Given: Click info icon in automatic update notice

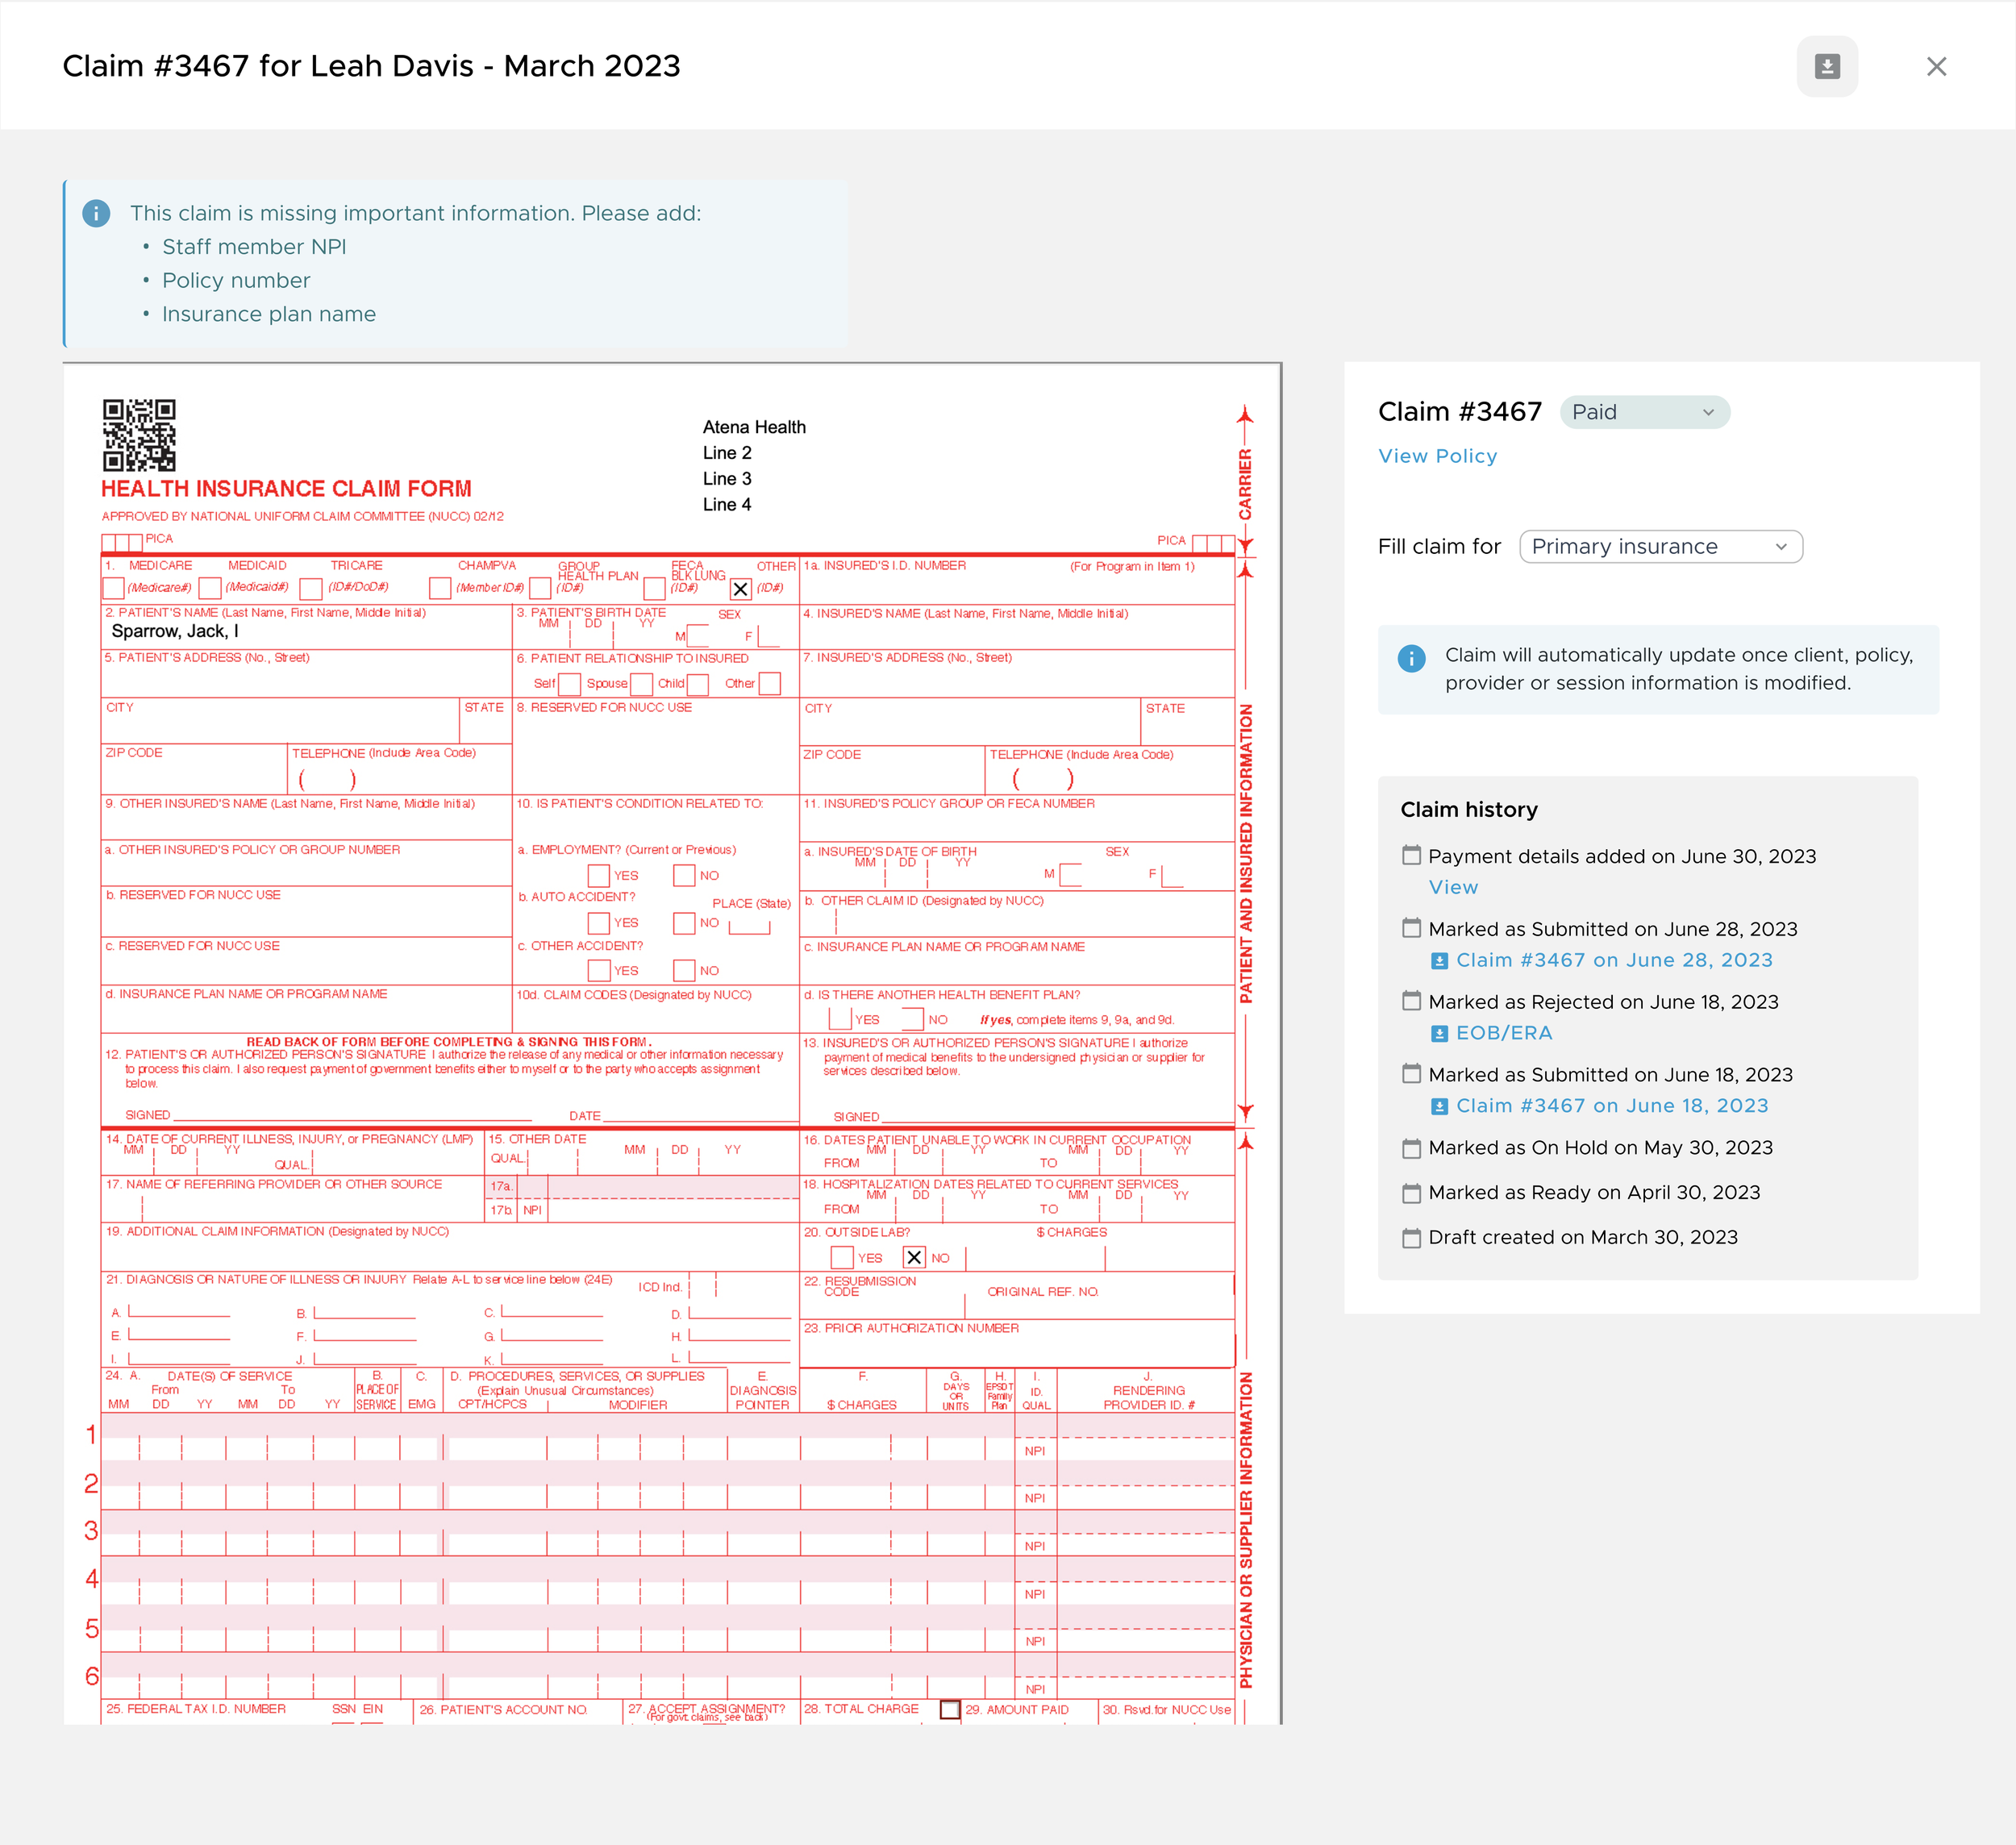Looking at the screenshot, I should (x=1411, y=658).
